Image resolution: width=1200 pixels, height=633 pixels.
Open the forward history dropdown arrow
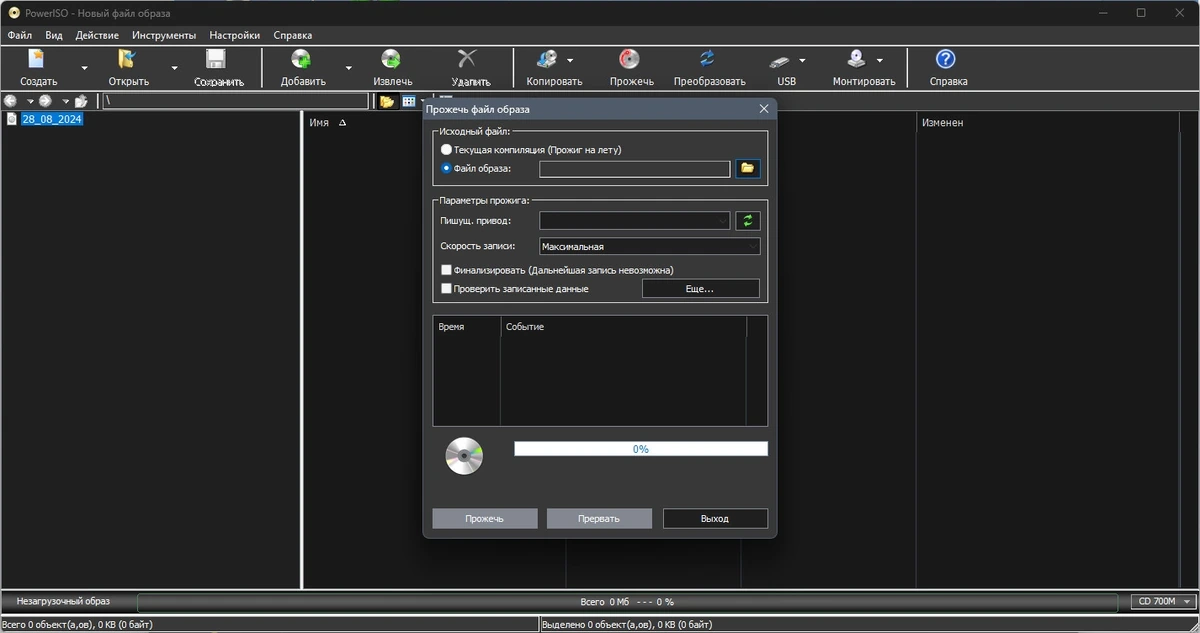pyautogui.click(x=66, y=101)
